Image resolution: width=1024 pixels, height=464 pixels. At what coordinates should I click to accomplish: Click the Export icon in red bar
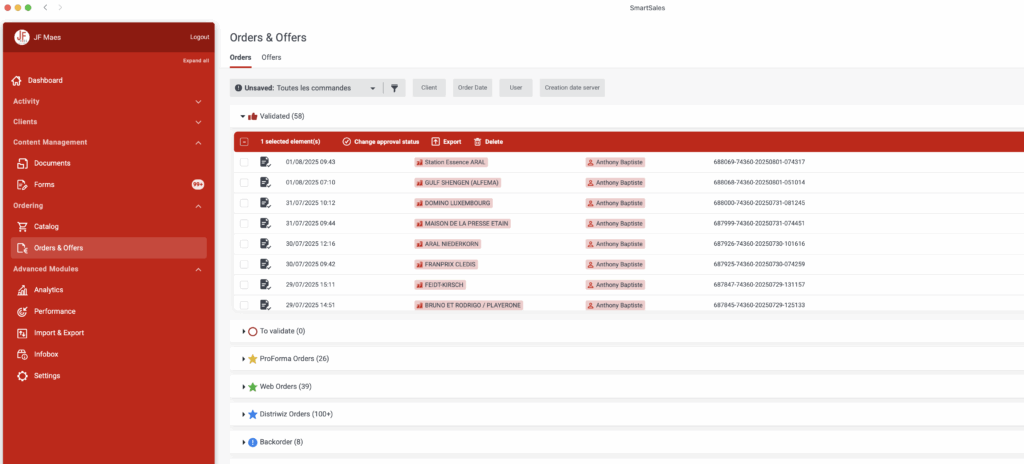[x=436, y=142]
